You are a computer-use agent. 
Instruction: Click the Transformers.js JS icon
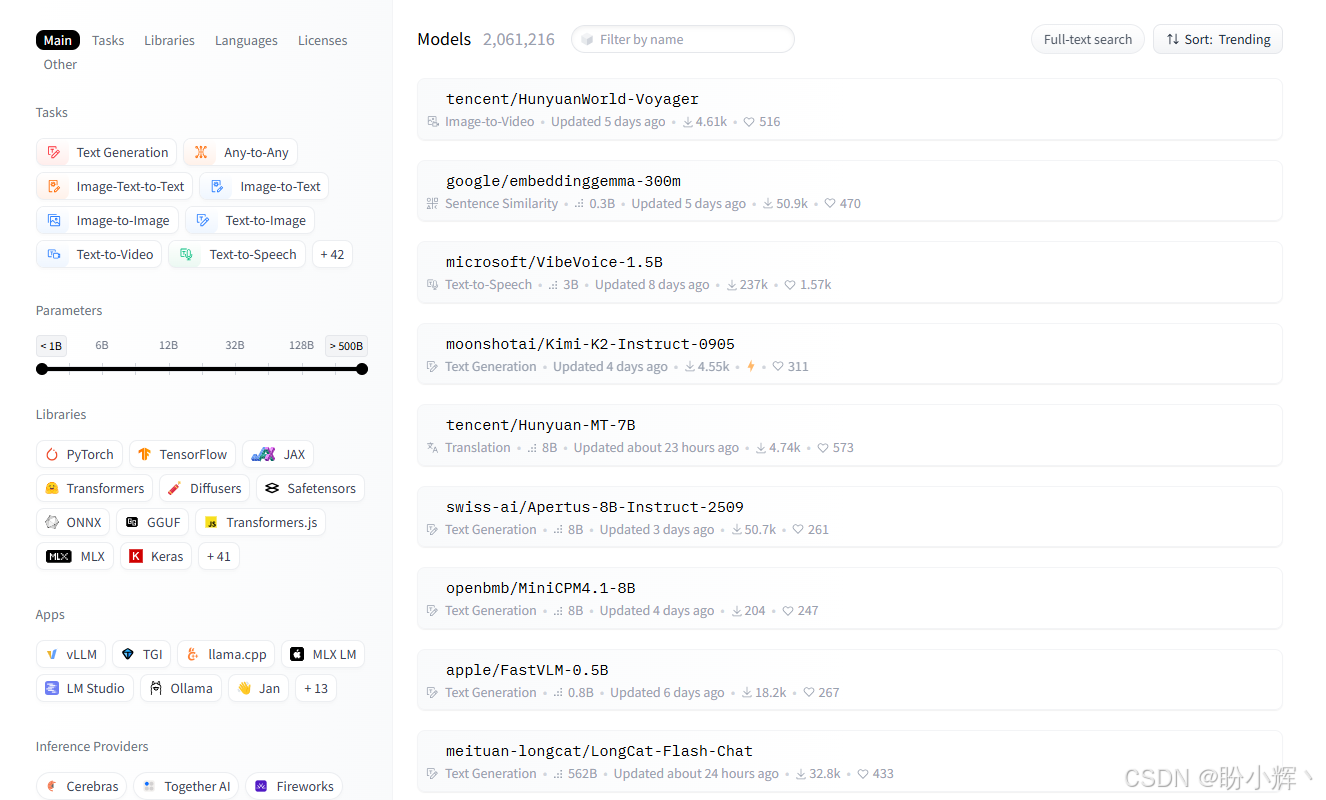coord(211,523)
